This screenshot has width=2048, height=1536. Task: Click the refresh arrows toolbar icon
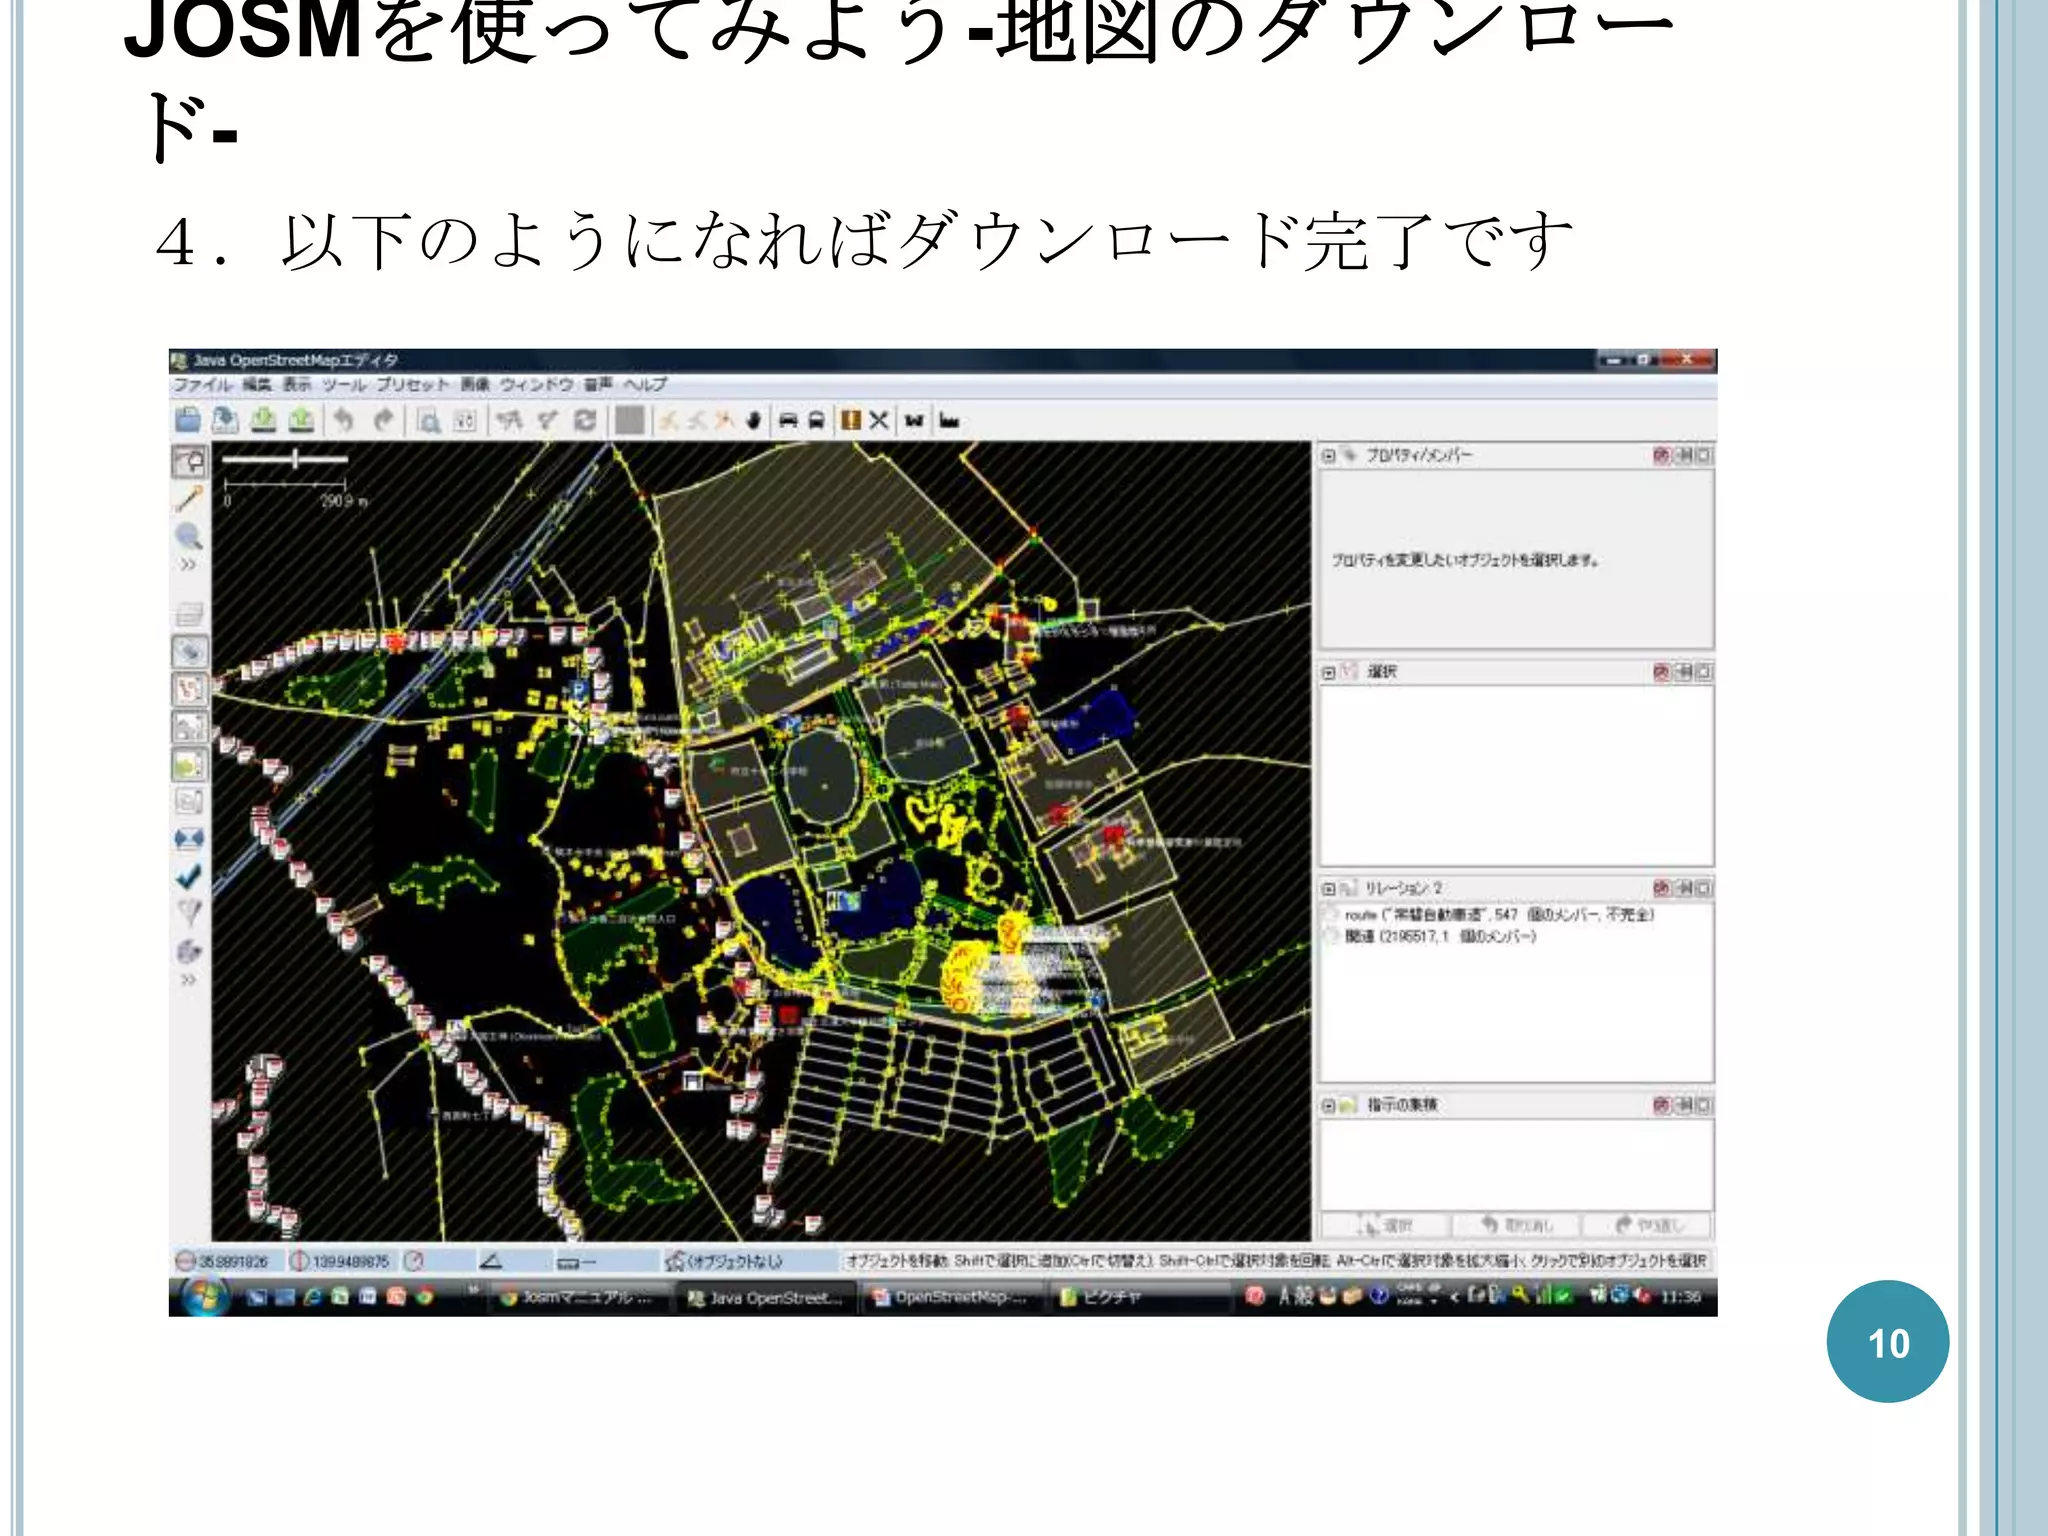(586, 421)
